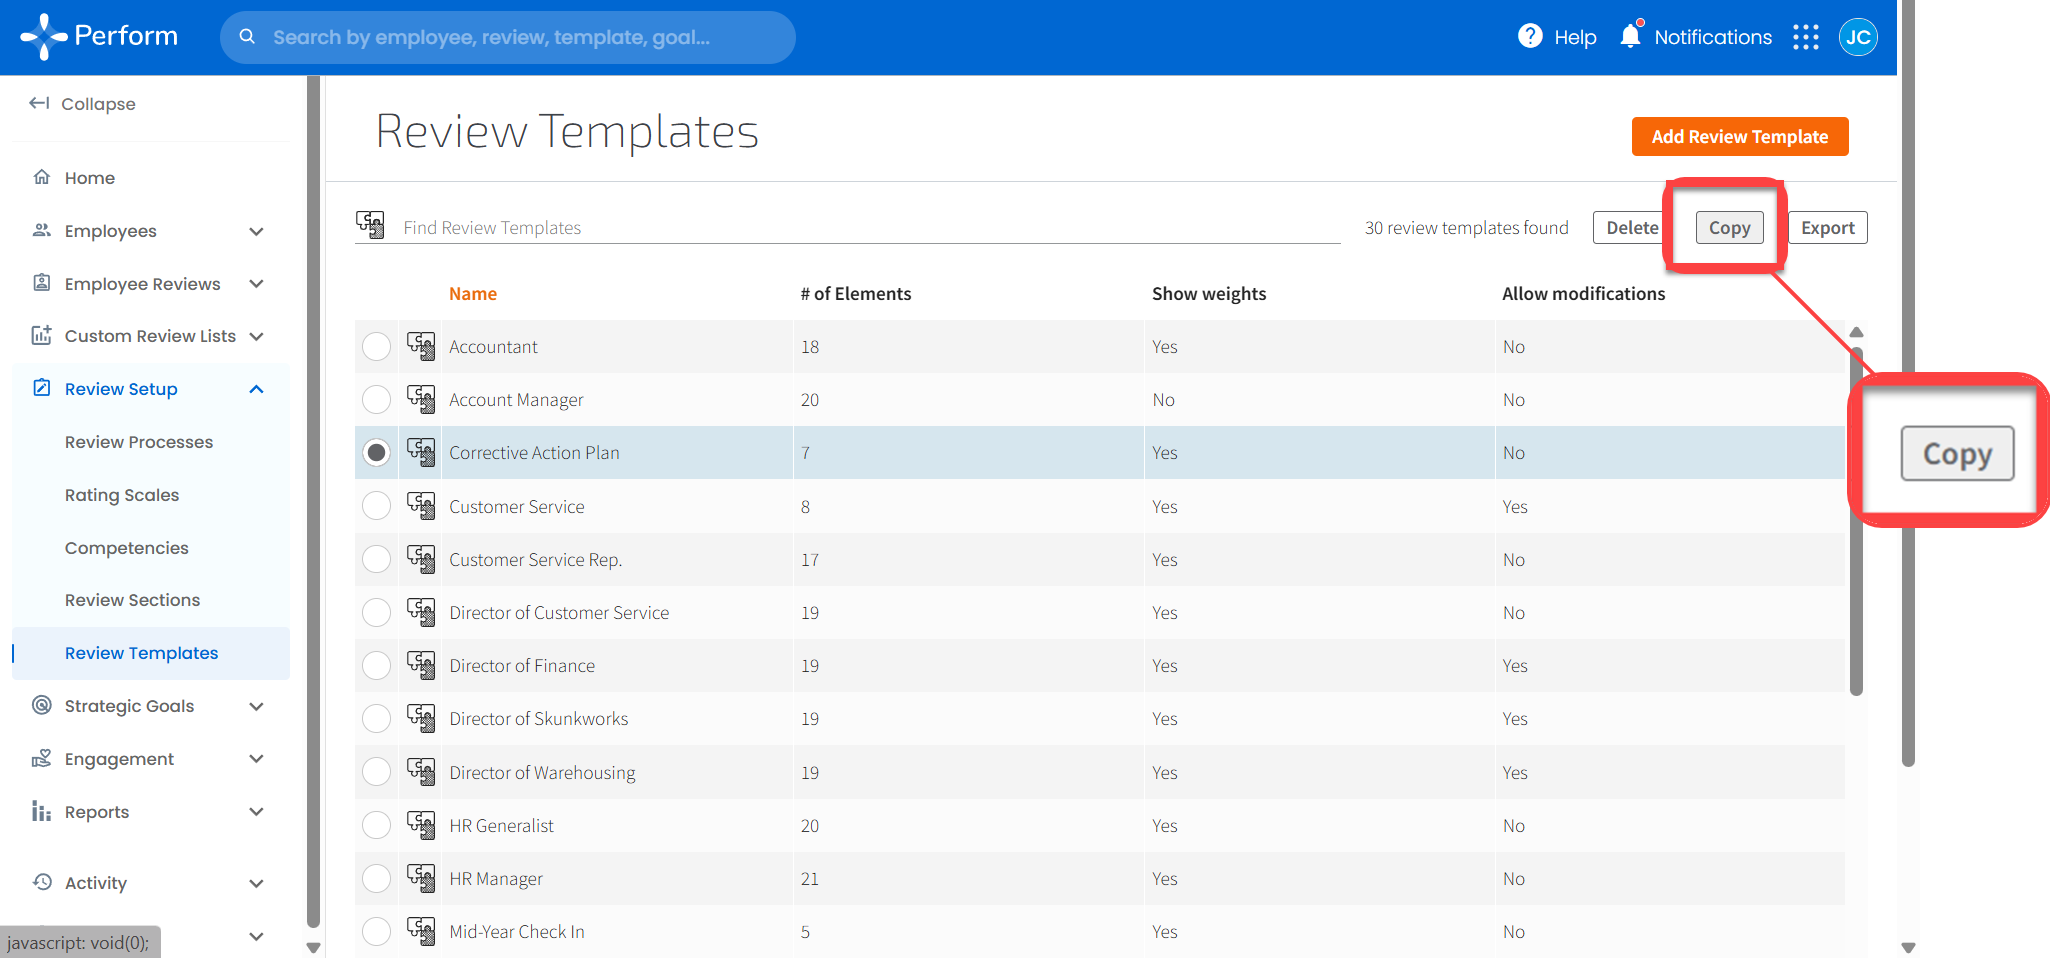Viewport: 2050px width, 958px height.
Task: Expand the chevron below the Activity chevron
Action: (x=256, y=936)
